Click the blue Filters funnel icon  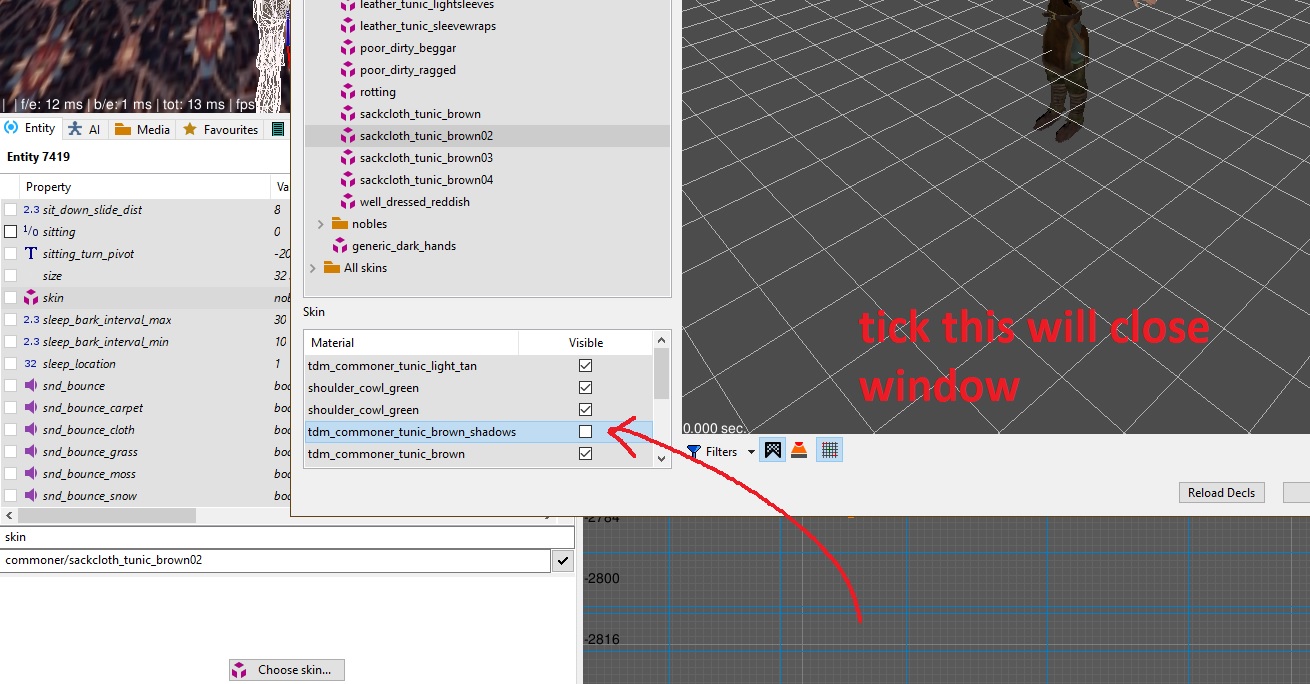click(x=694, y=452)
